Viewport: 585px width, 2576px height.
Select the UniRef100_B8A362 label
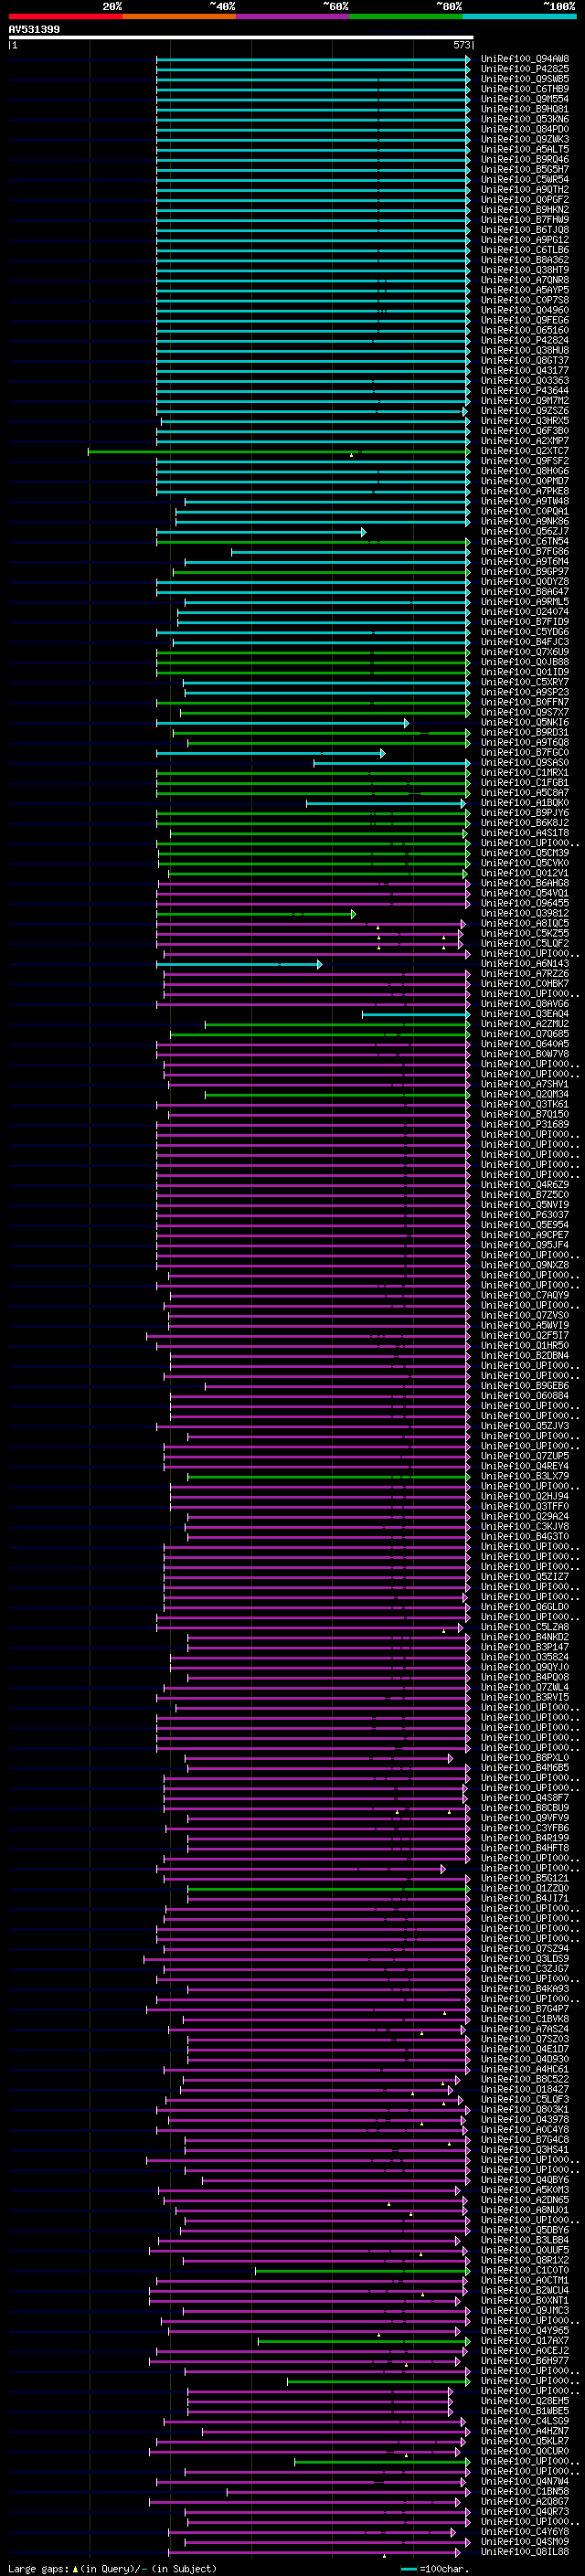coord(525,260)
